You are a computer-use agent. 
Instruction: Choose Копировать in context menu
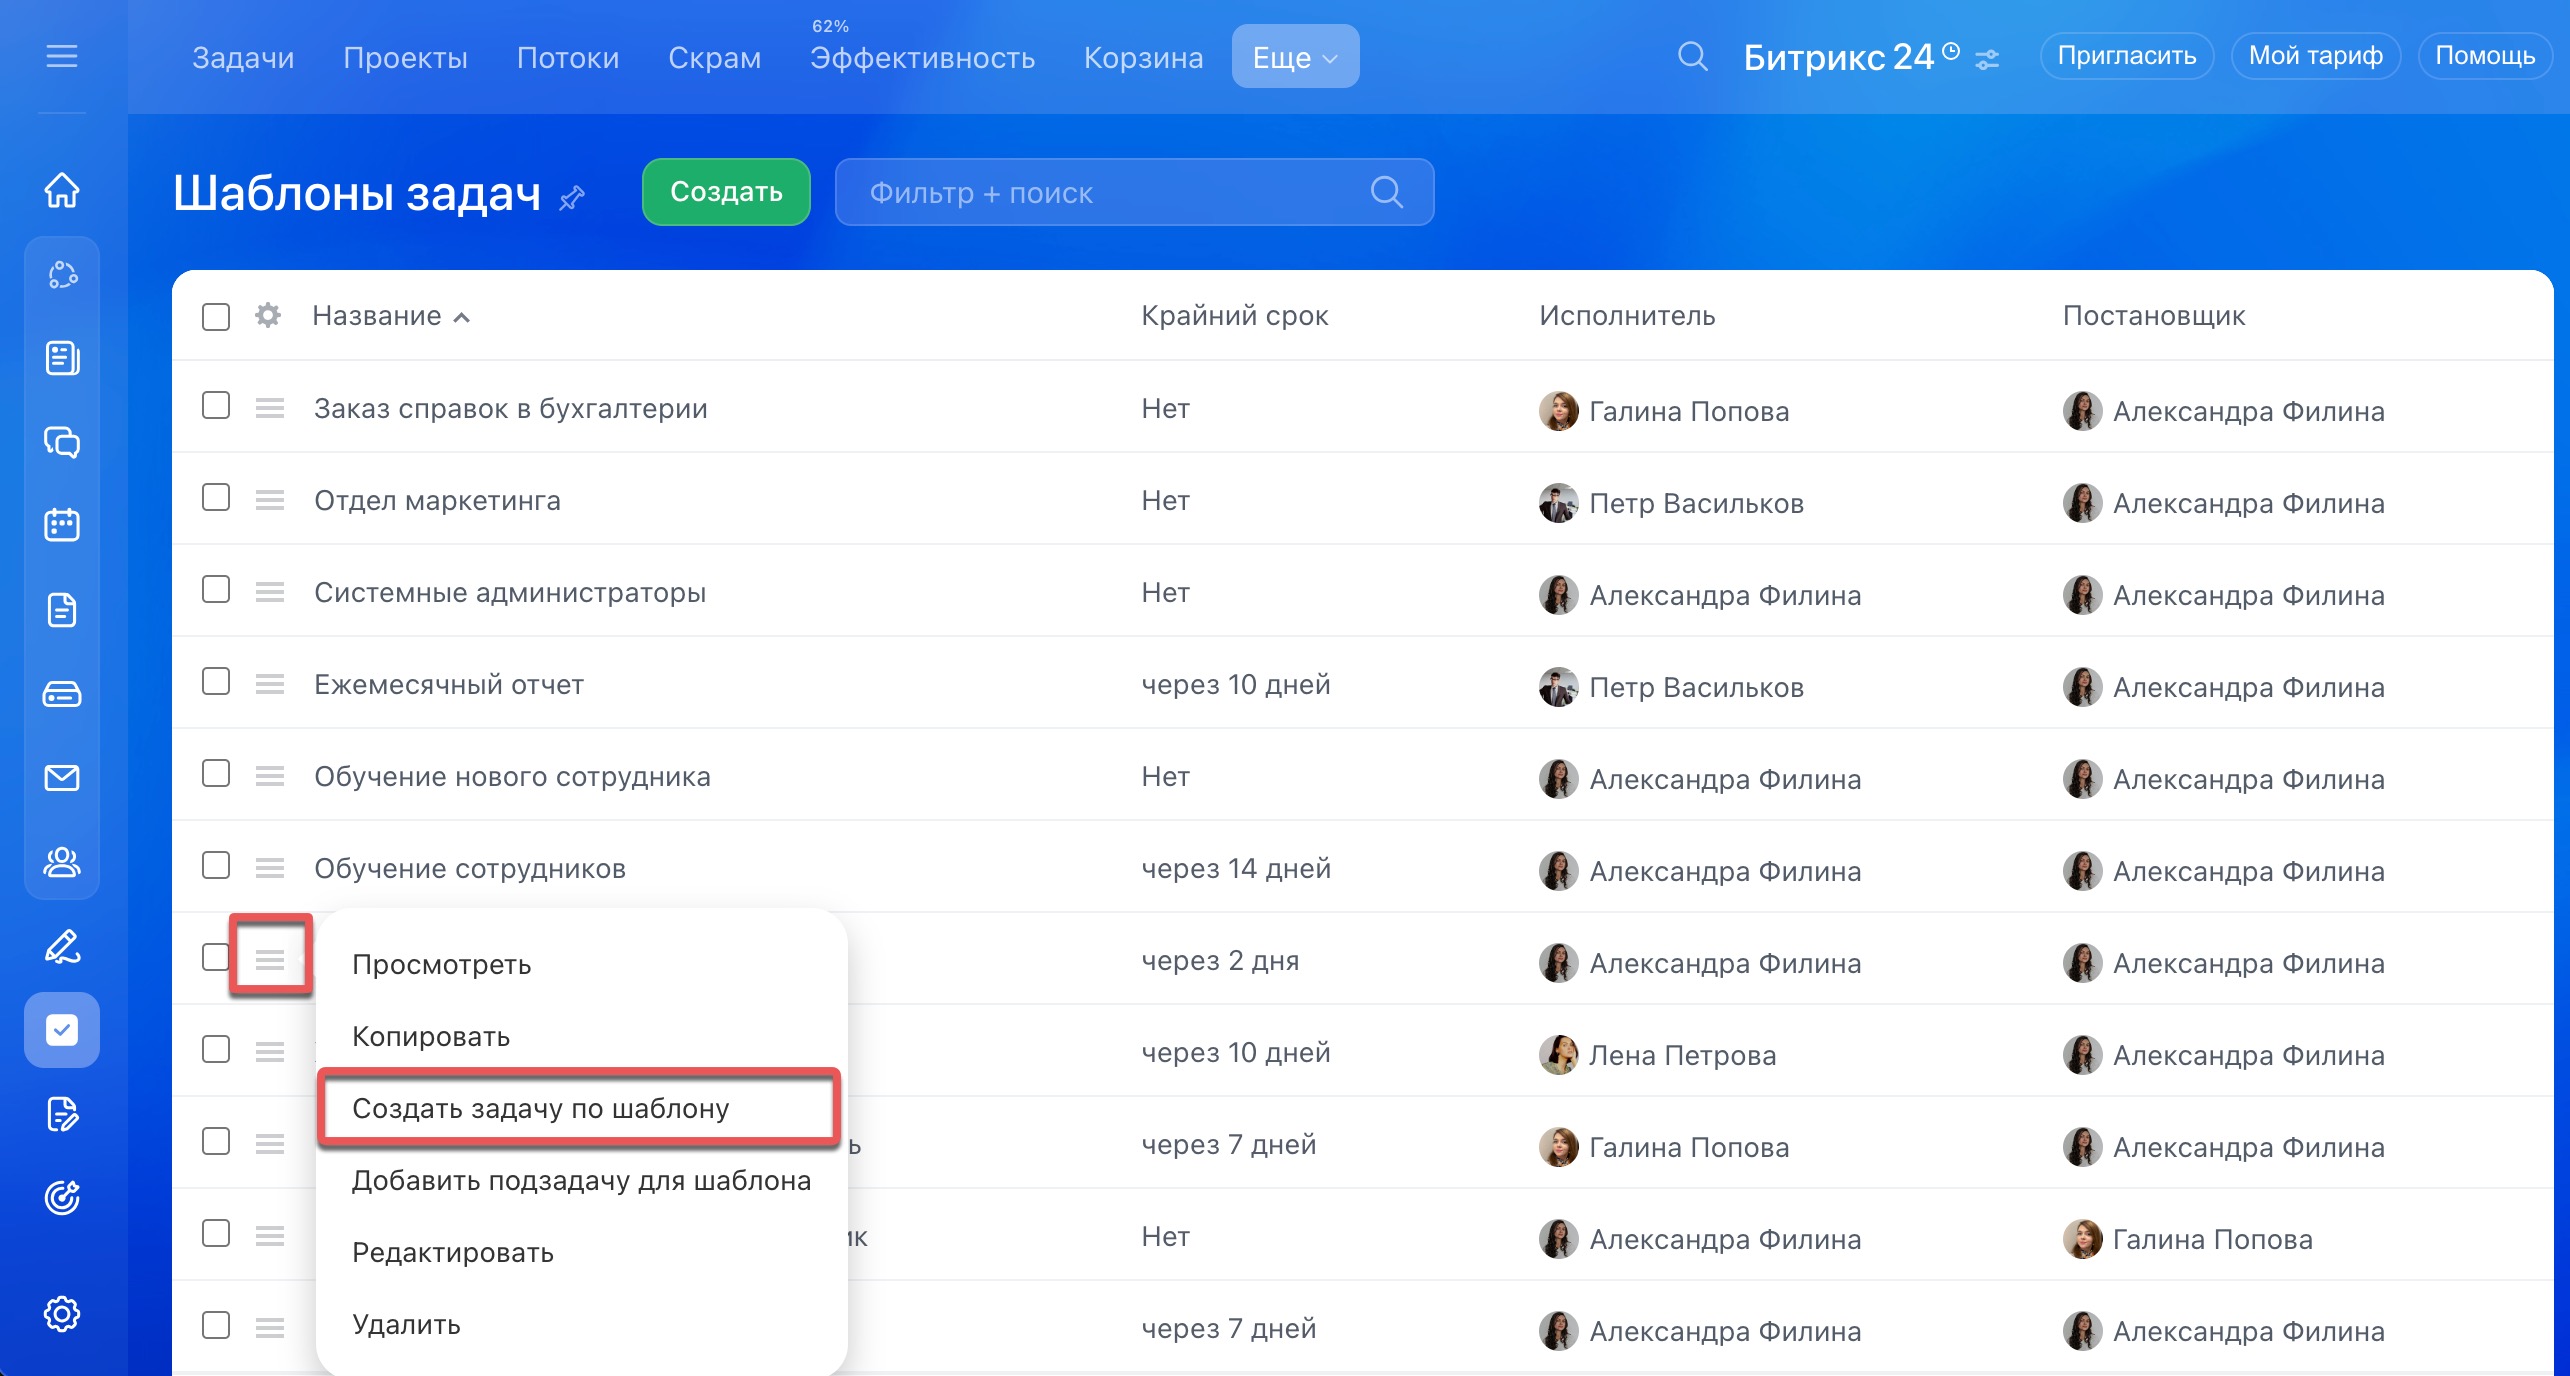(582, 1037)
